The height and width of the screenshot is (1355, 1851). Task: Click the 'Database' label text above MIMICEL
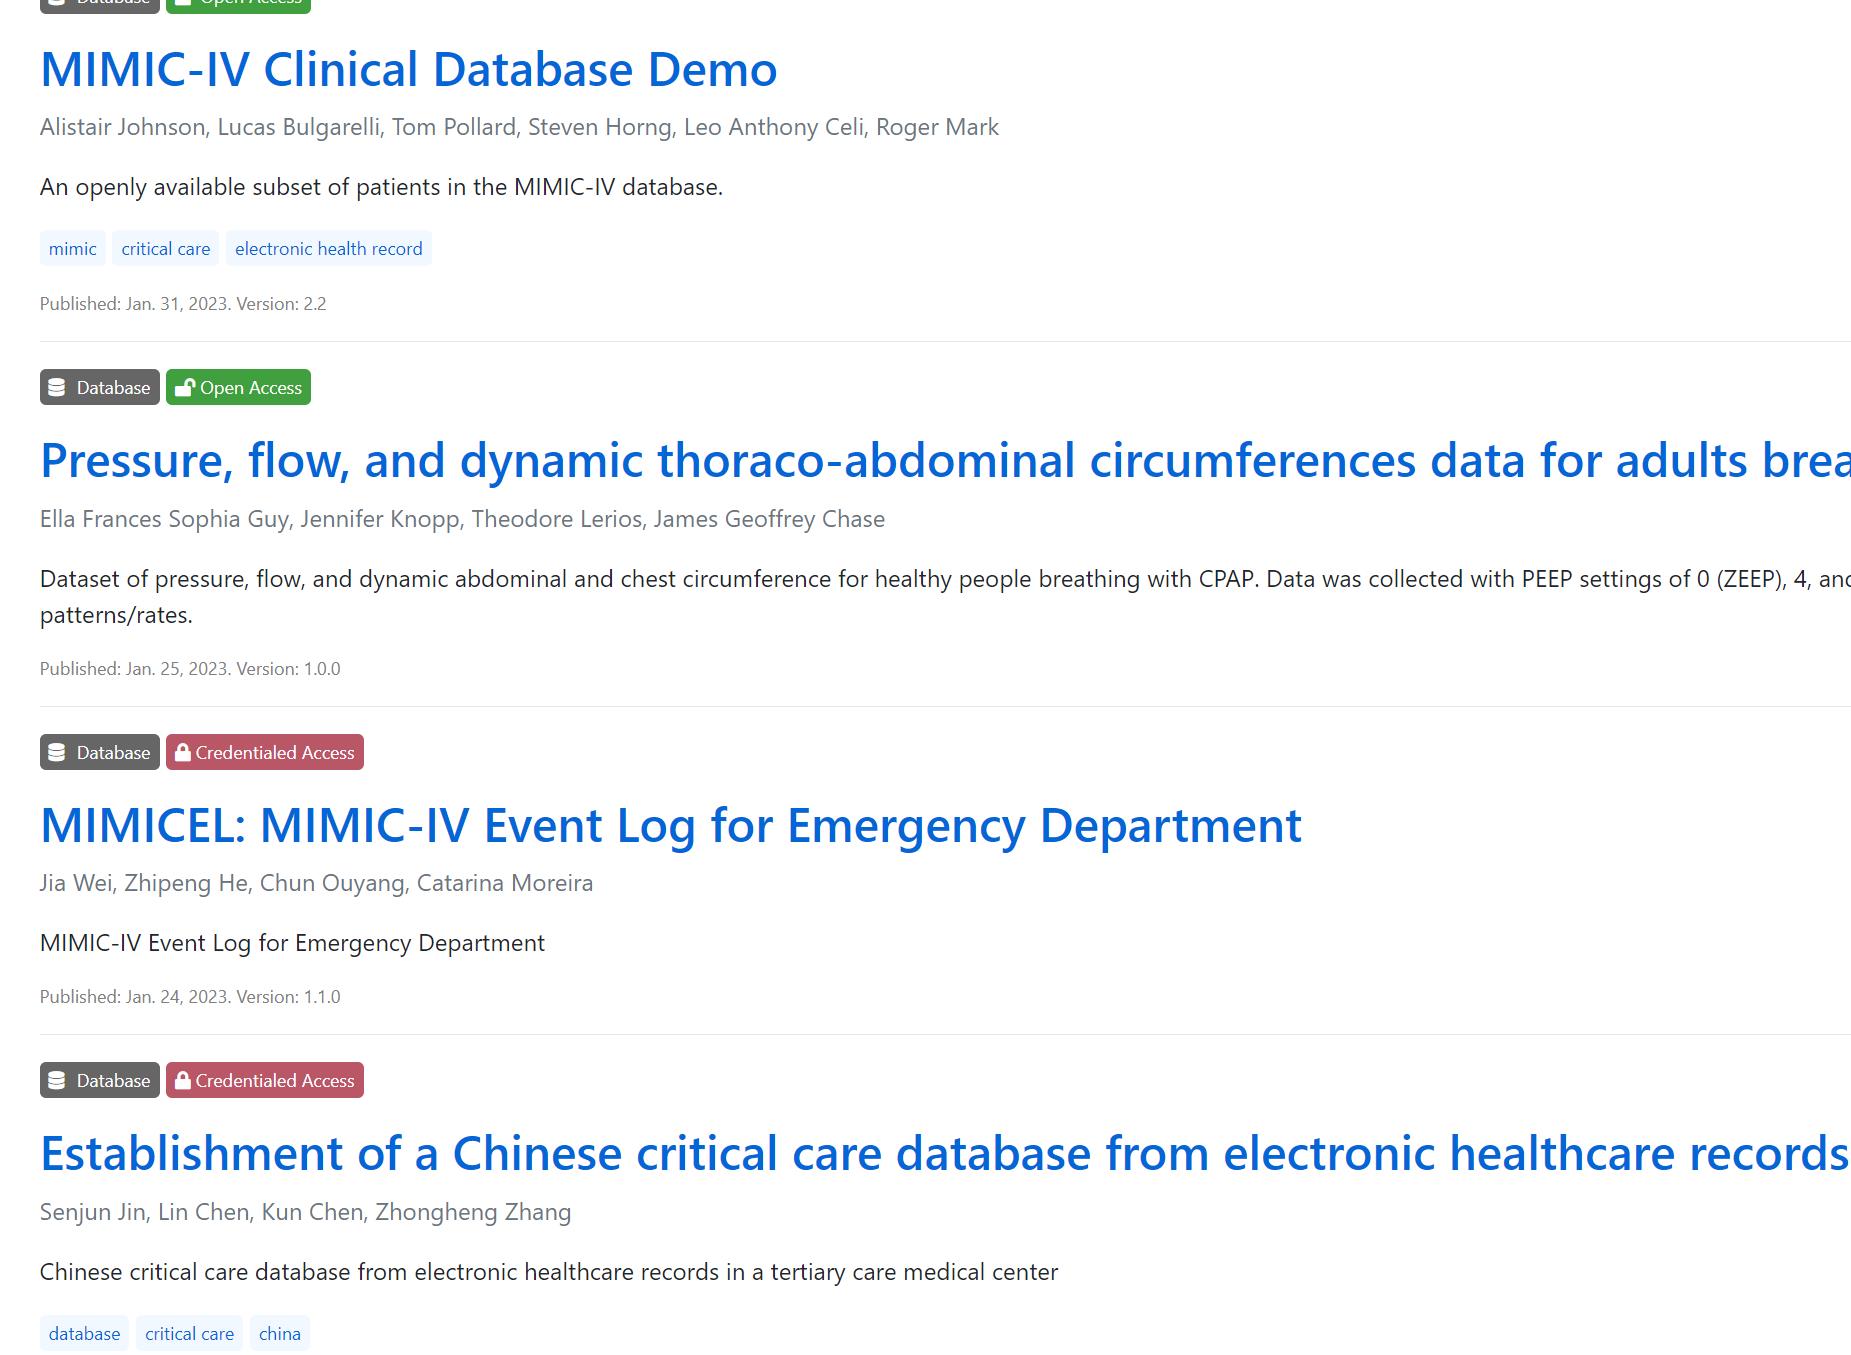[113, 753]
